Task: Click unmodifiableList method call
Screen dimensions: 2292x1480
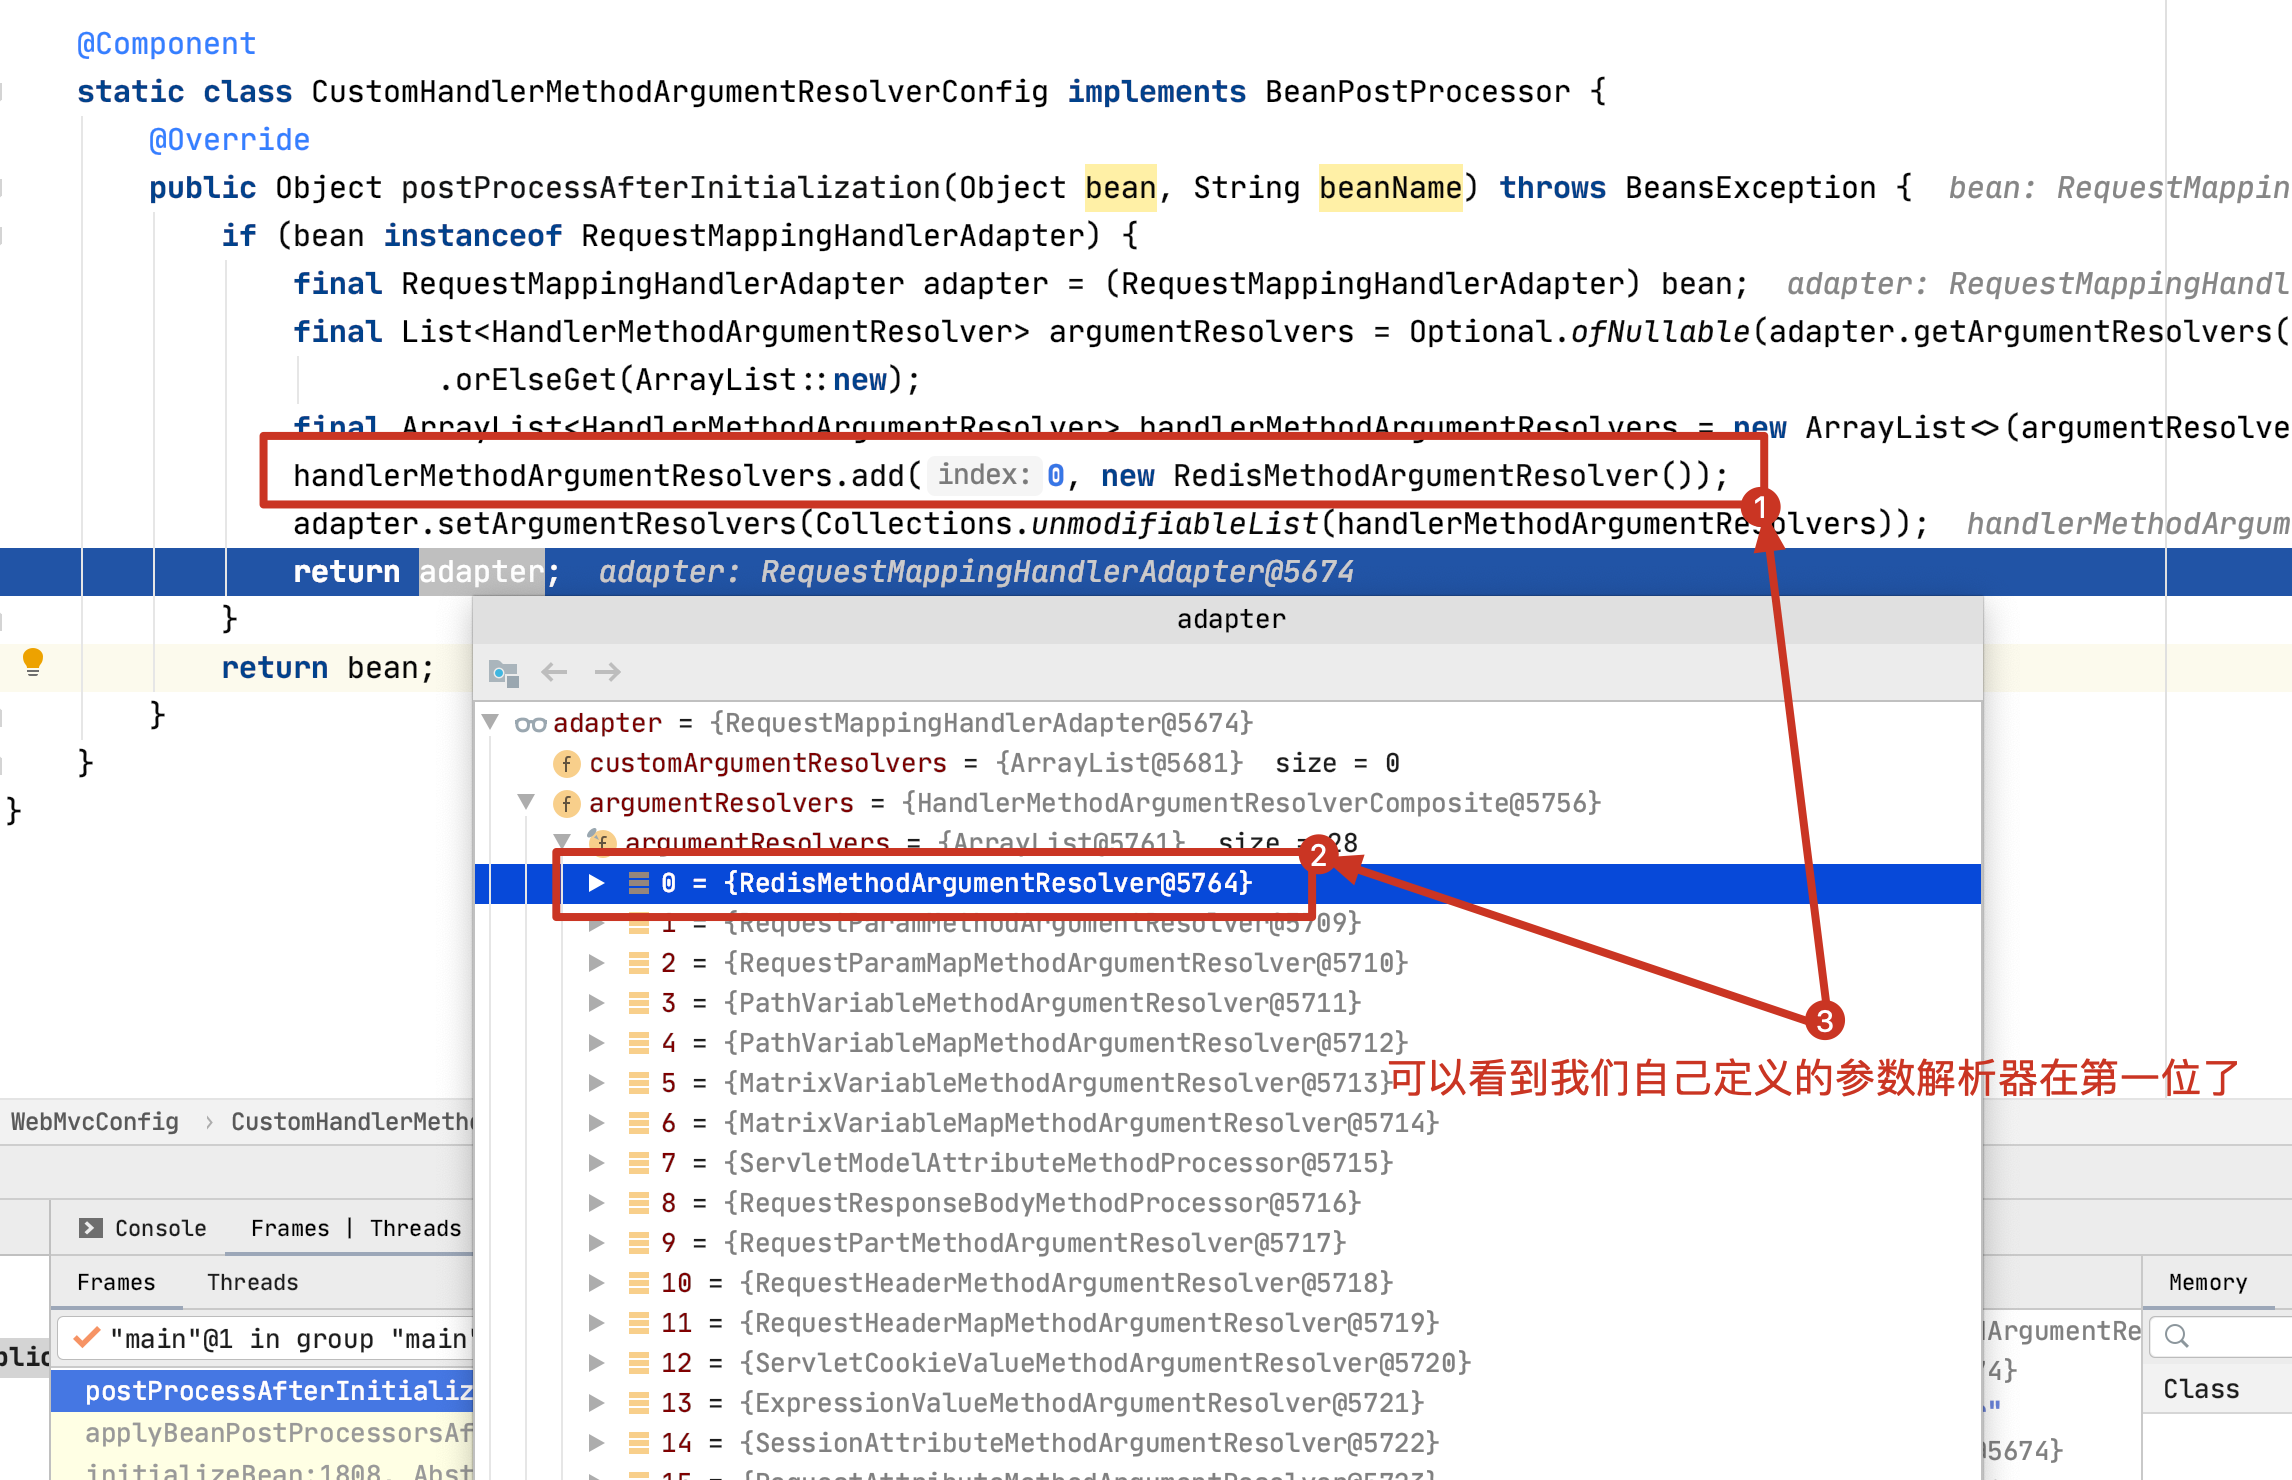Action: [1173, 524]
